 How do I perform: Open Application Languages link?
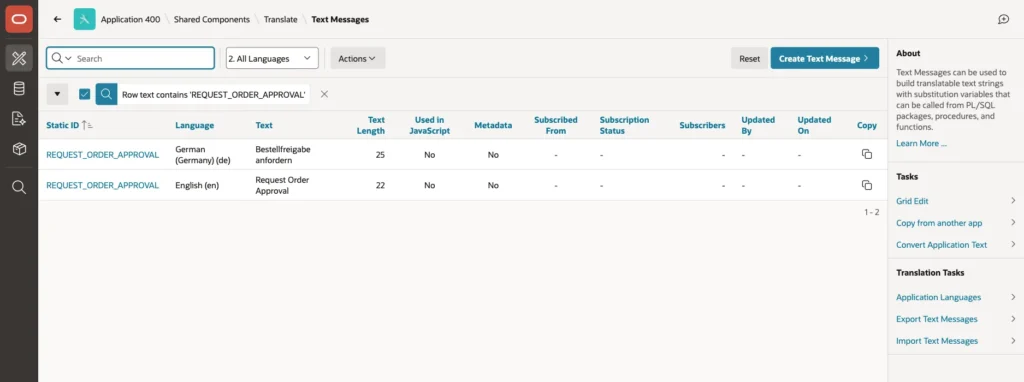[x=938, y=297]
